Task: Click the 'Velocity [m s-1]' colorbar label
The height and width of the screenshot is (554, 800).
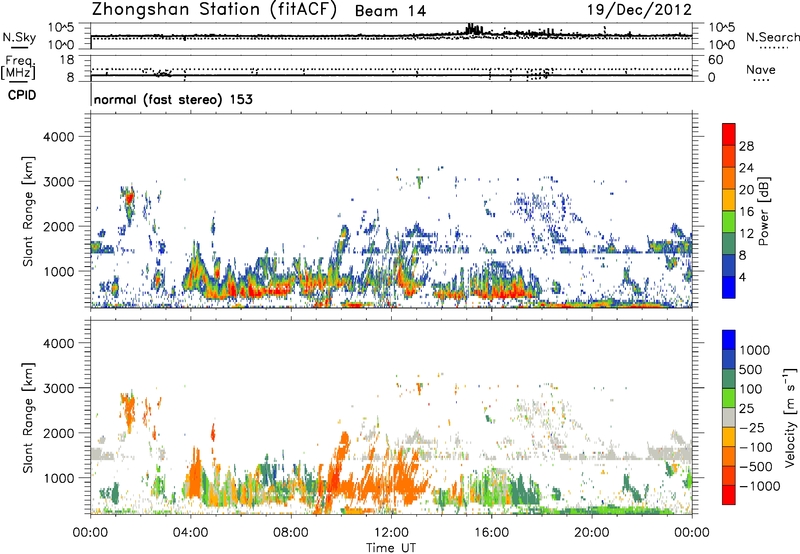Action: [790, 417]
